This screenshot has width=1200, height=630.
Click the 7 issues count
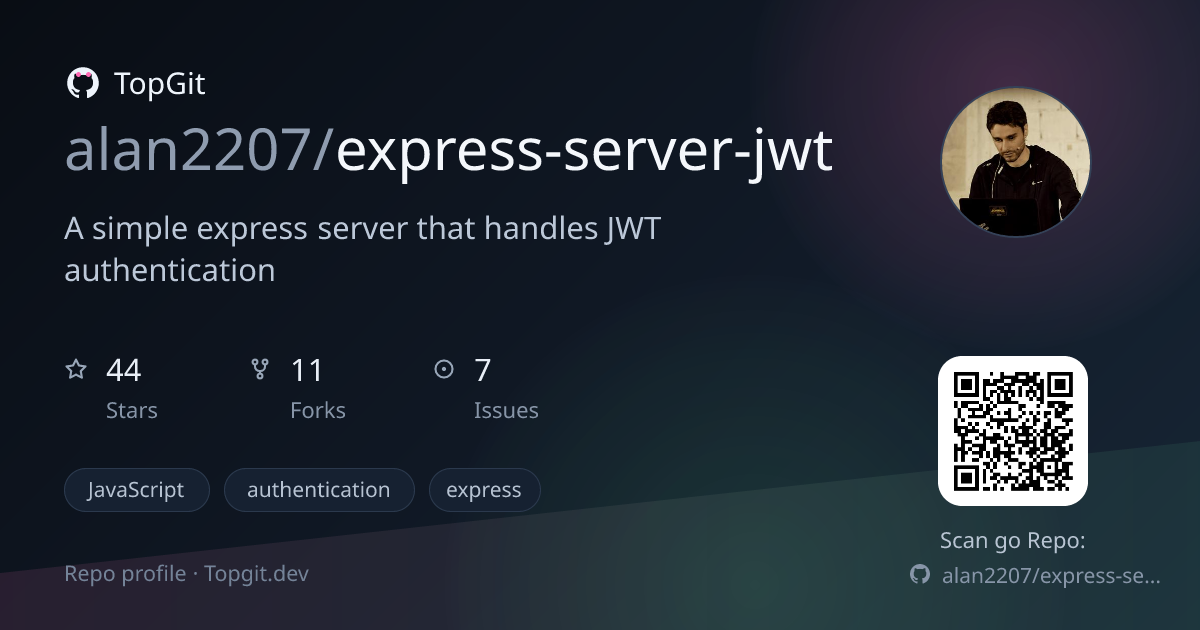click(x=483, y=371)
